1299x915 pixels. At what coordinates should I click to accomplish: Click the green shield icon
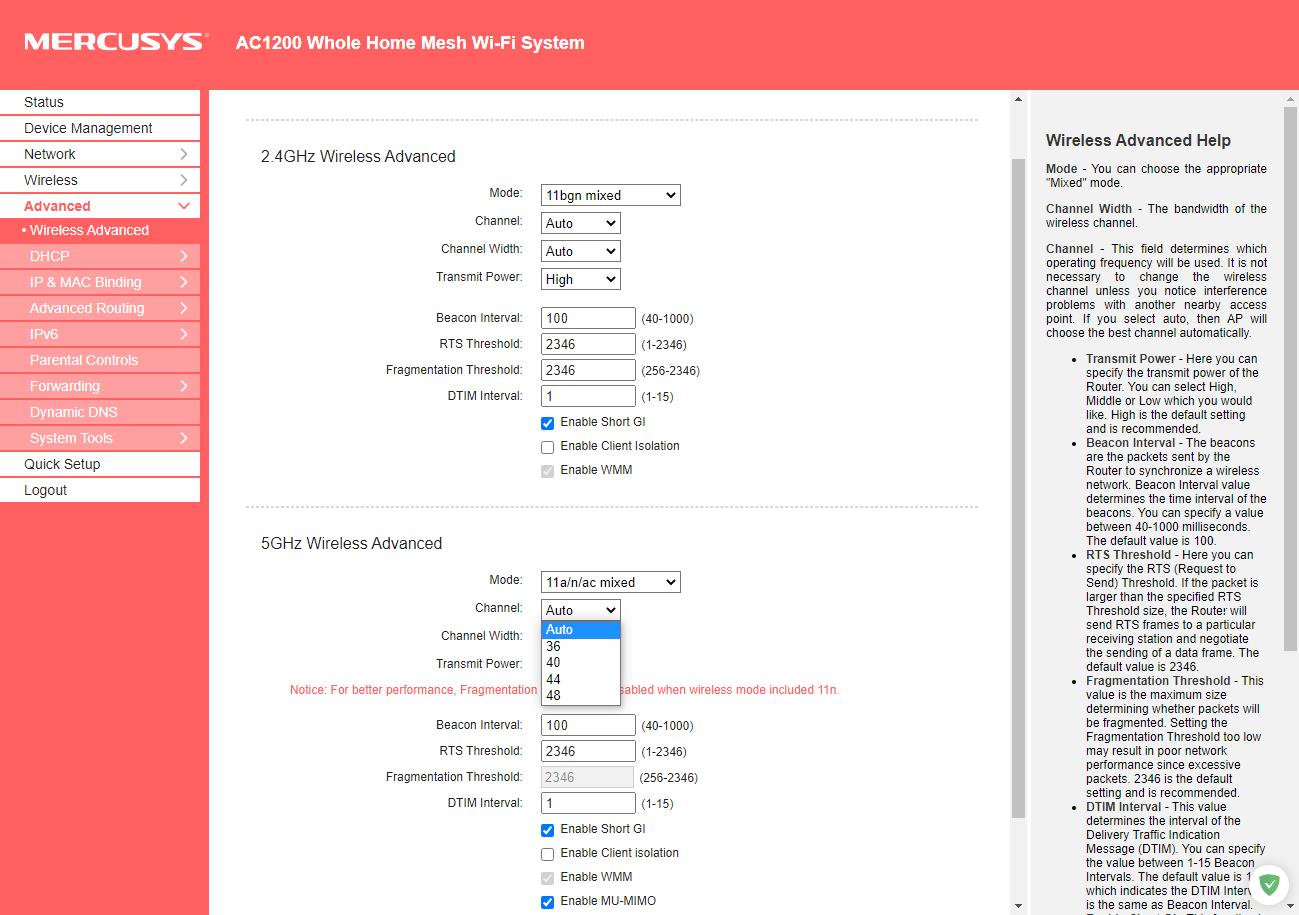(1269, 885)
